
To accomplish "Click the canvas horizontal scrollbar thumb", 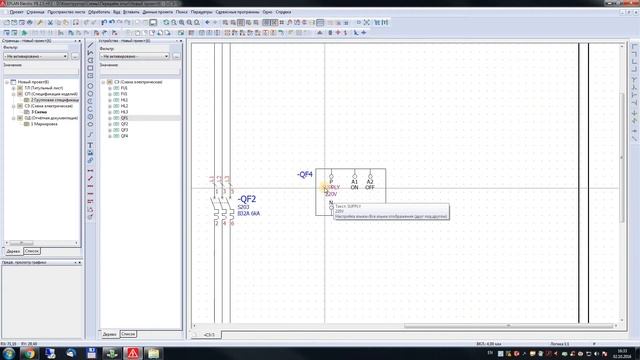I will point(509,326).
